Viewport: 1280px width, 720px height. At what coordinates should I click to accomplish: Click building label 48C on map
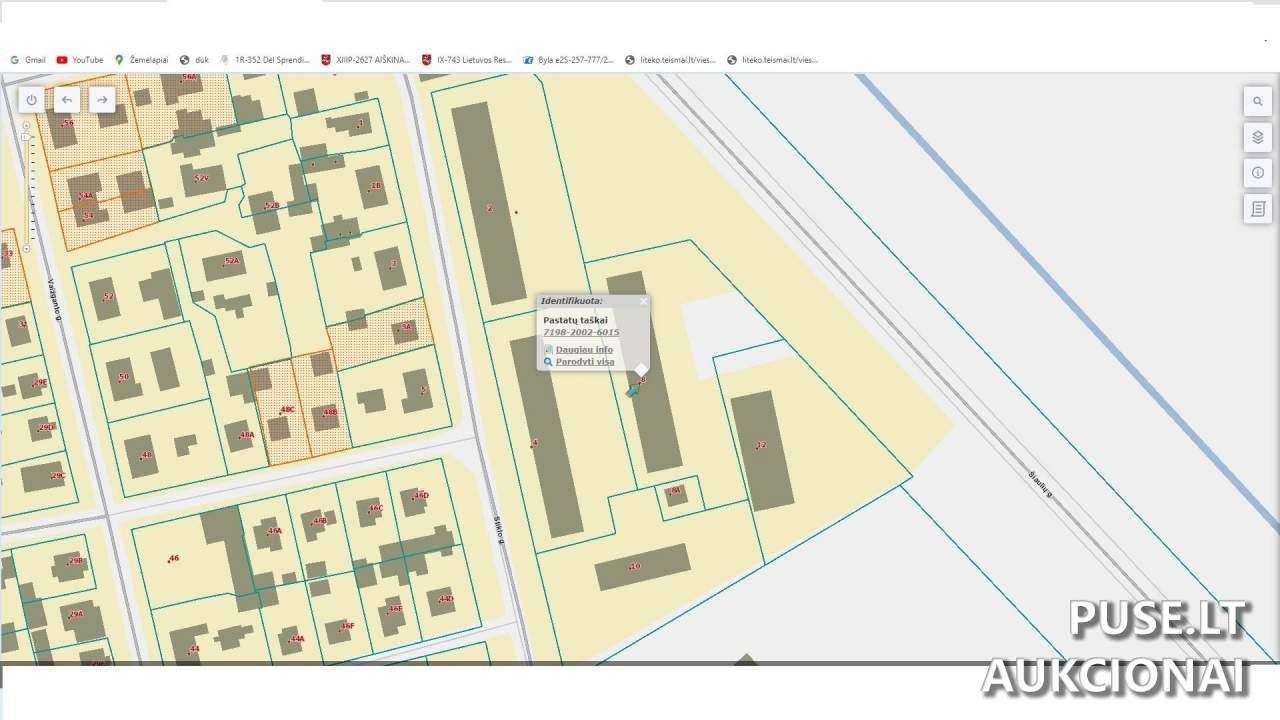[287, 410]
